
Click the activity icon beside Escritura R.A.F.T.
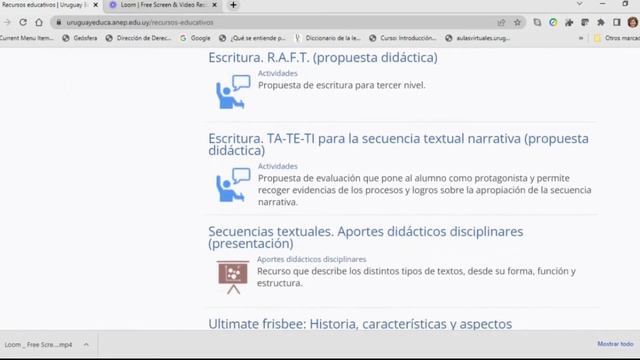coord(233,92)
